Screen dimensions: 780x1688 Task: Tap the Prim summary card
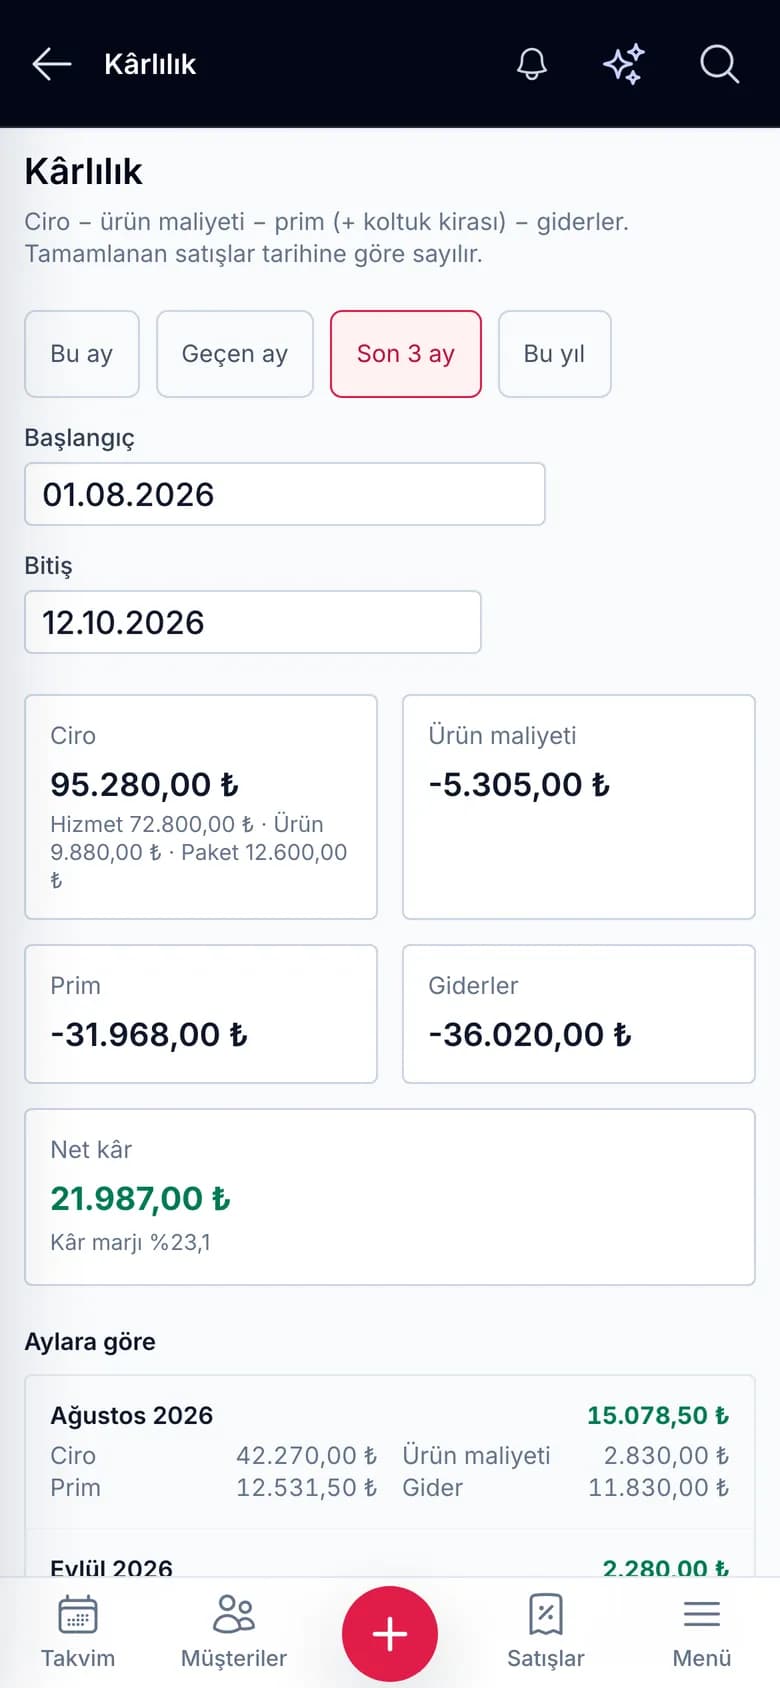(201, 1014)
